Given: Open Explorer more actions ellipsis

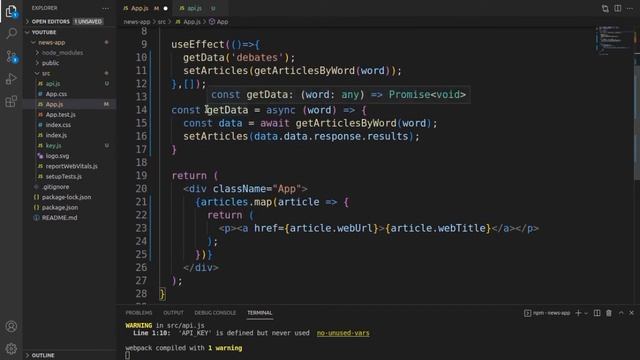Looking at the screenshot, I should pyautogui.click(x=105, y=8).
